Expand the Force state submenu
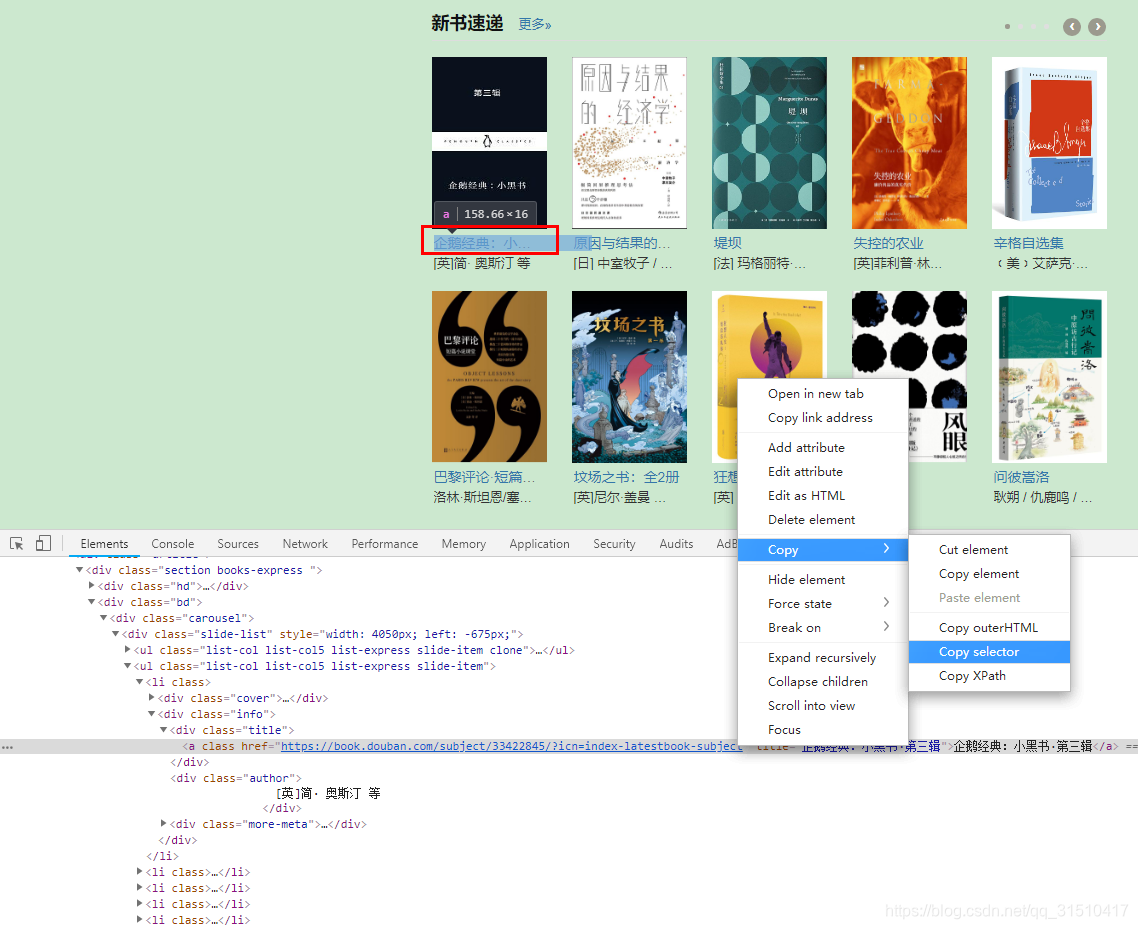1138x929 pixels. pos(822,604)
